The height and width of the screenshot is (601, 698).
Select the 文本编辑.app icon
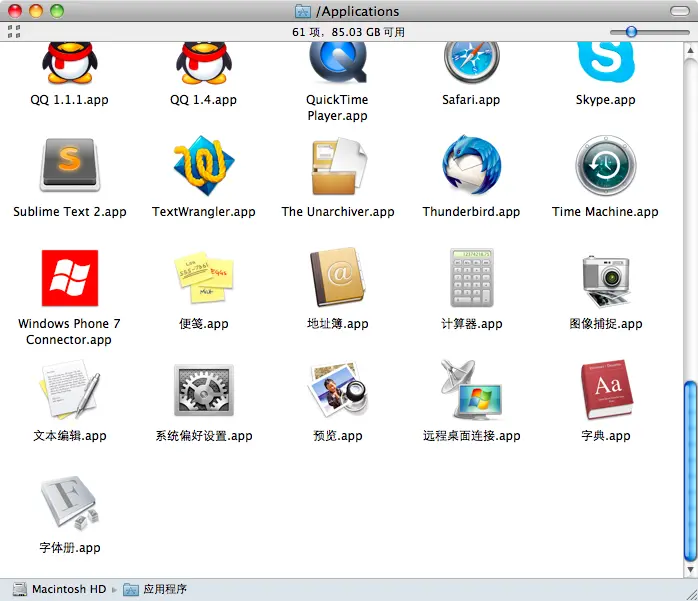click(70, 390)
